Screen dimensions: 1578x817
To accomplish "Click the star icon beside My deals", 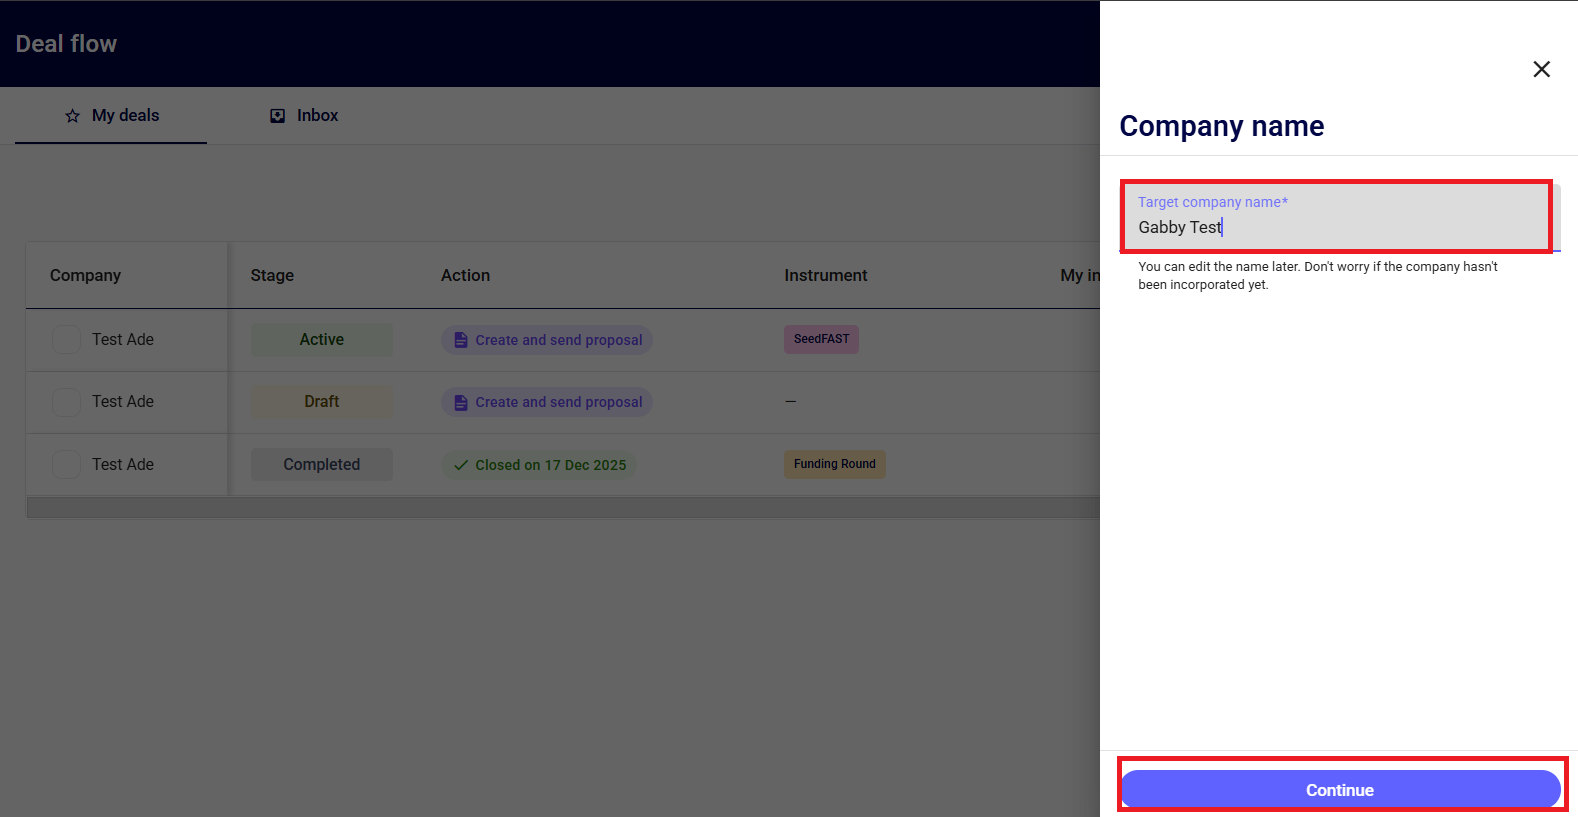I will point(72,116).
